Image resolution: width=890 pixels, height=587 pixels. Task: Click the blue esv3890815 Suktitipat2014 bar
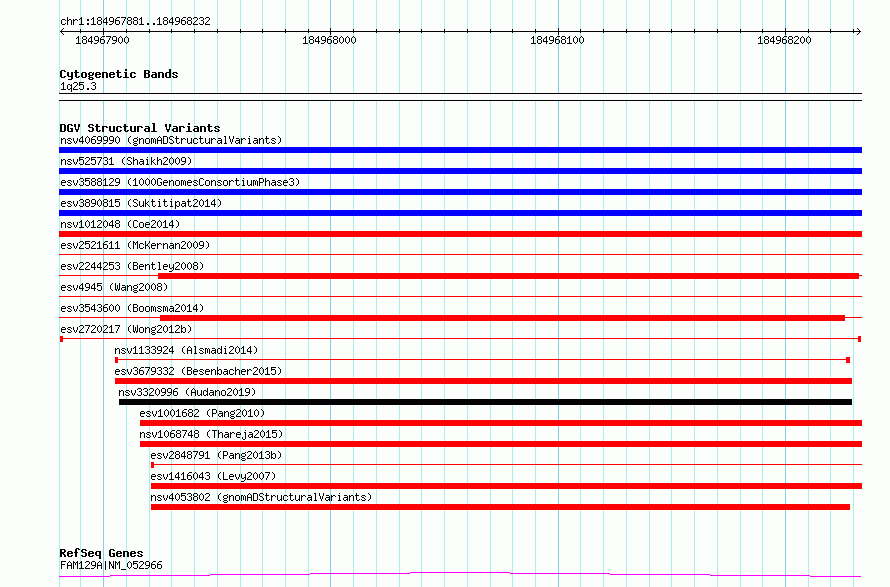[460, 213]
